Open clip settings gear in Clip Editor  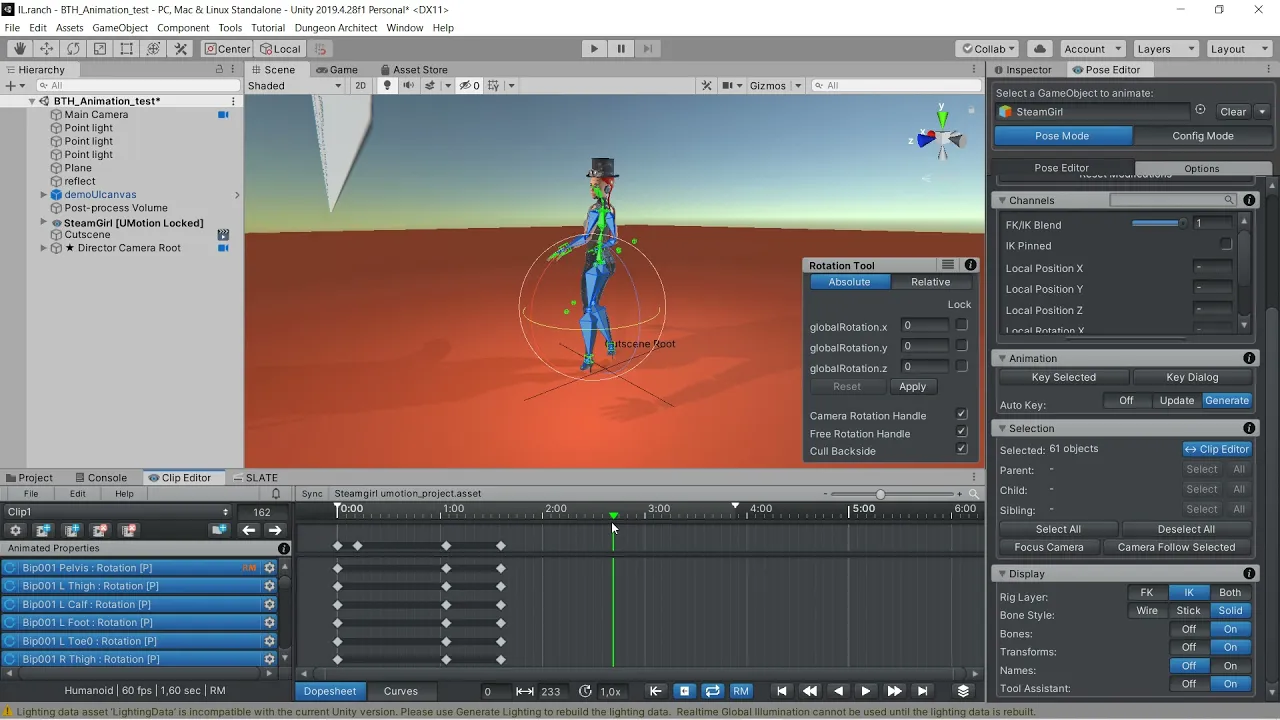pos(15,530)
